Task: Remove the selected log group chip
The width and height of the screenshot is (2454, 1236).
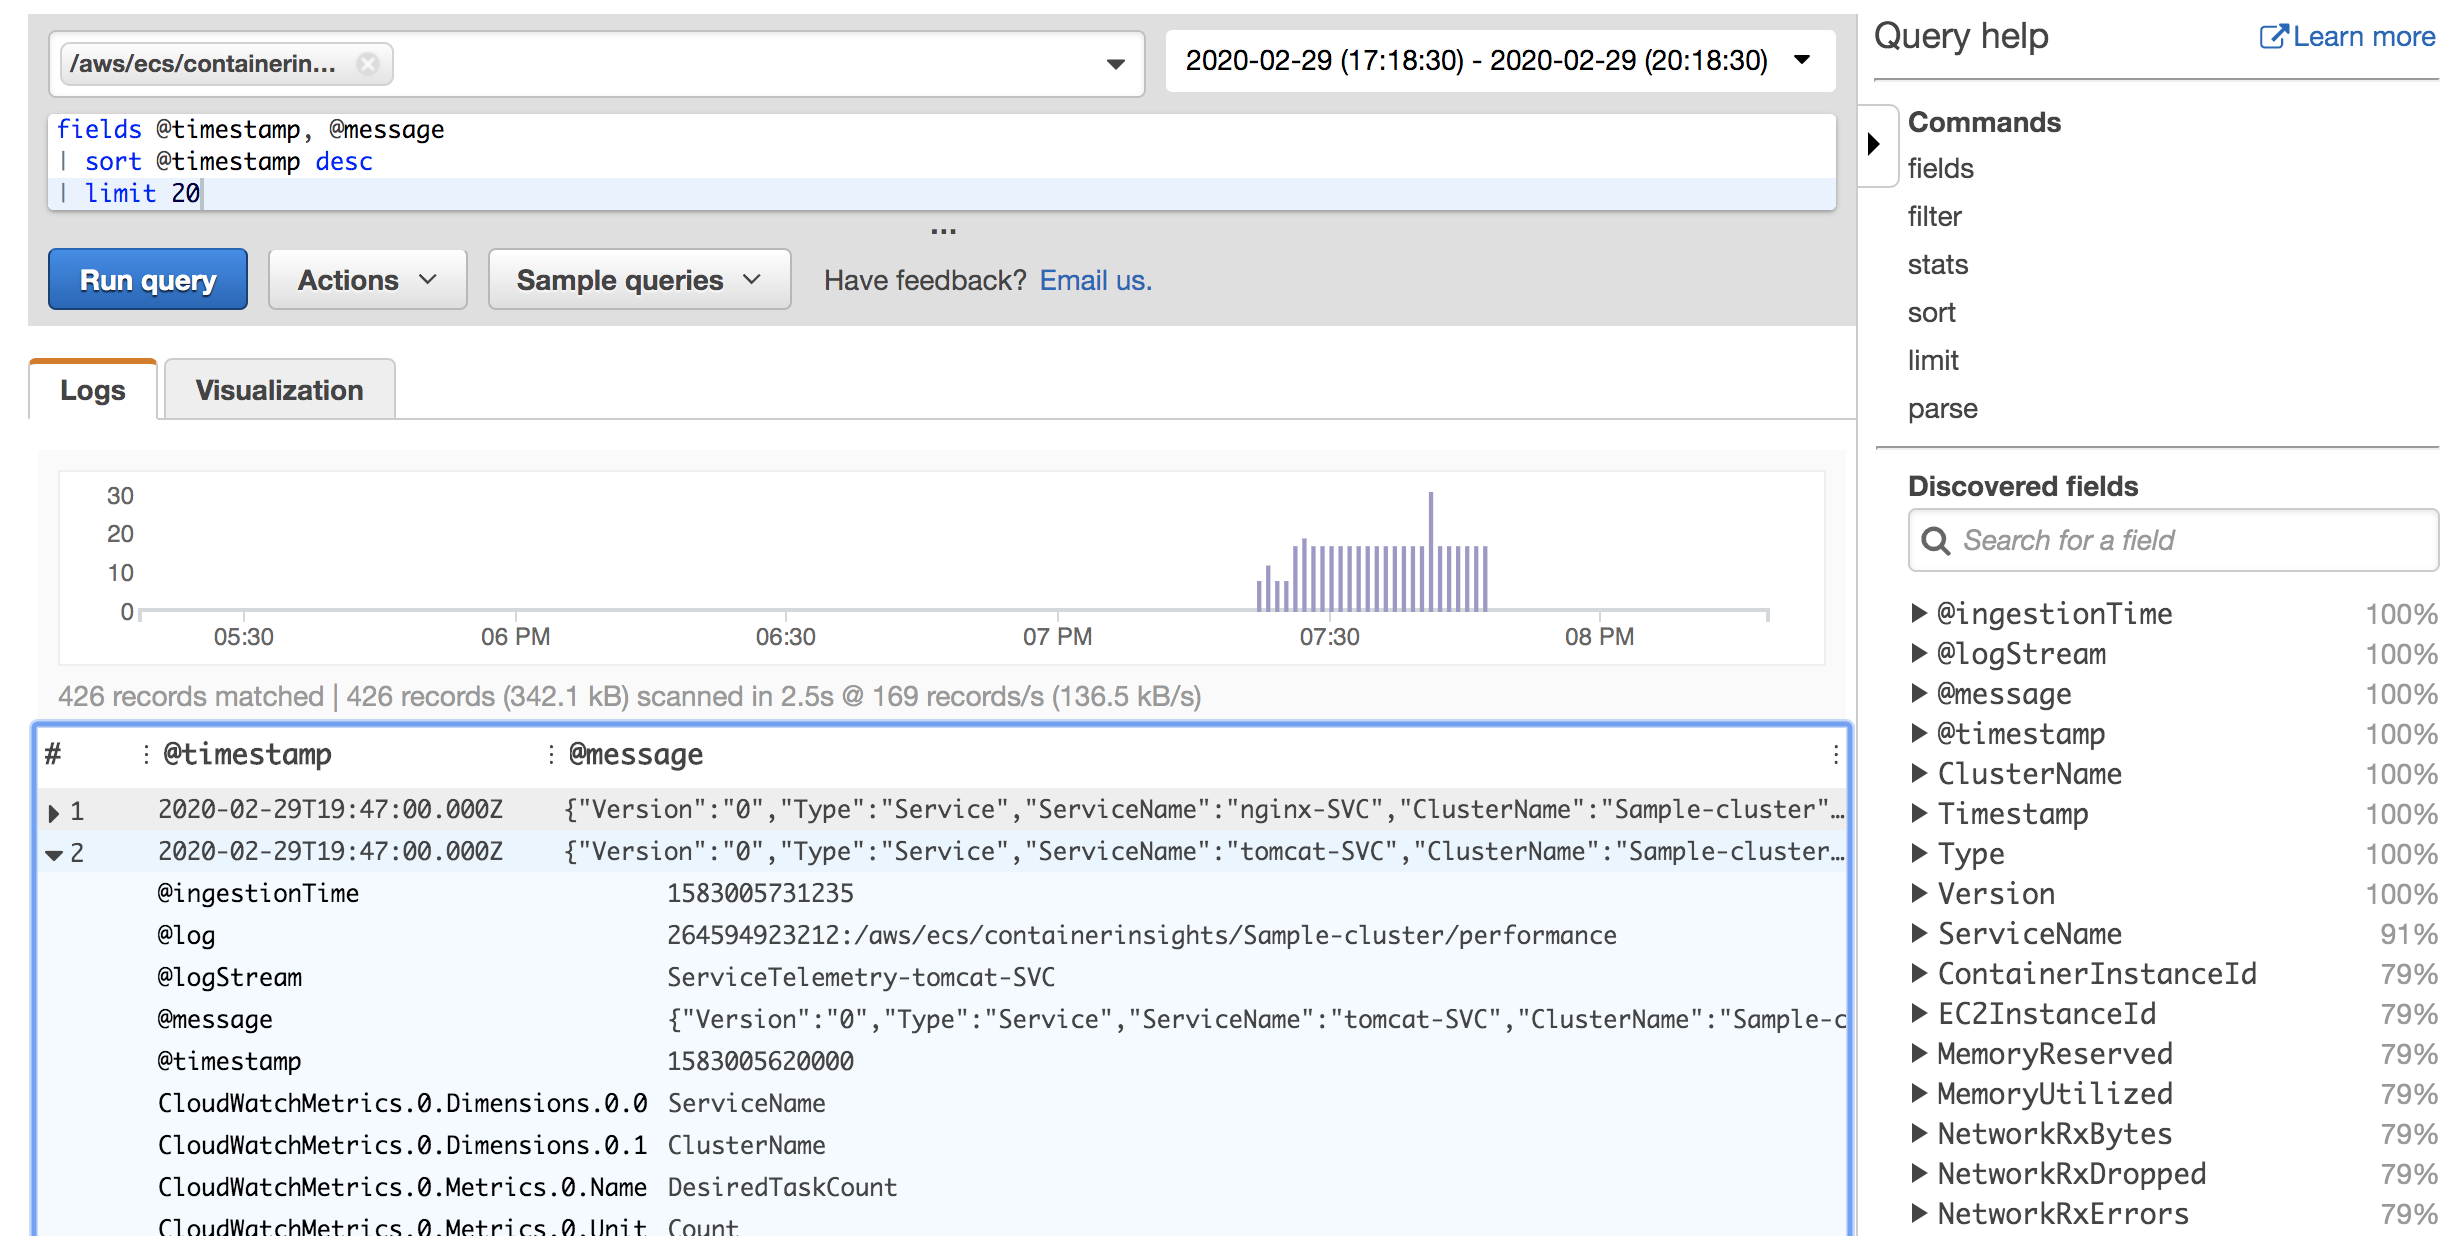Action: tap(368, 64)
